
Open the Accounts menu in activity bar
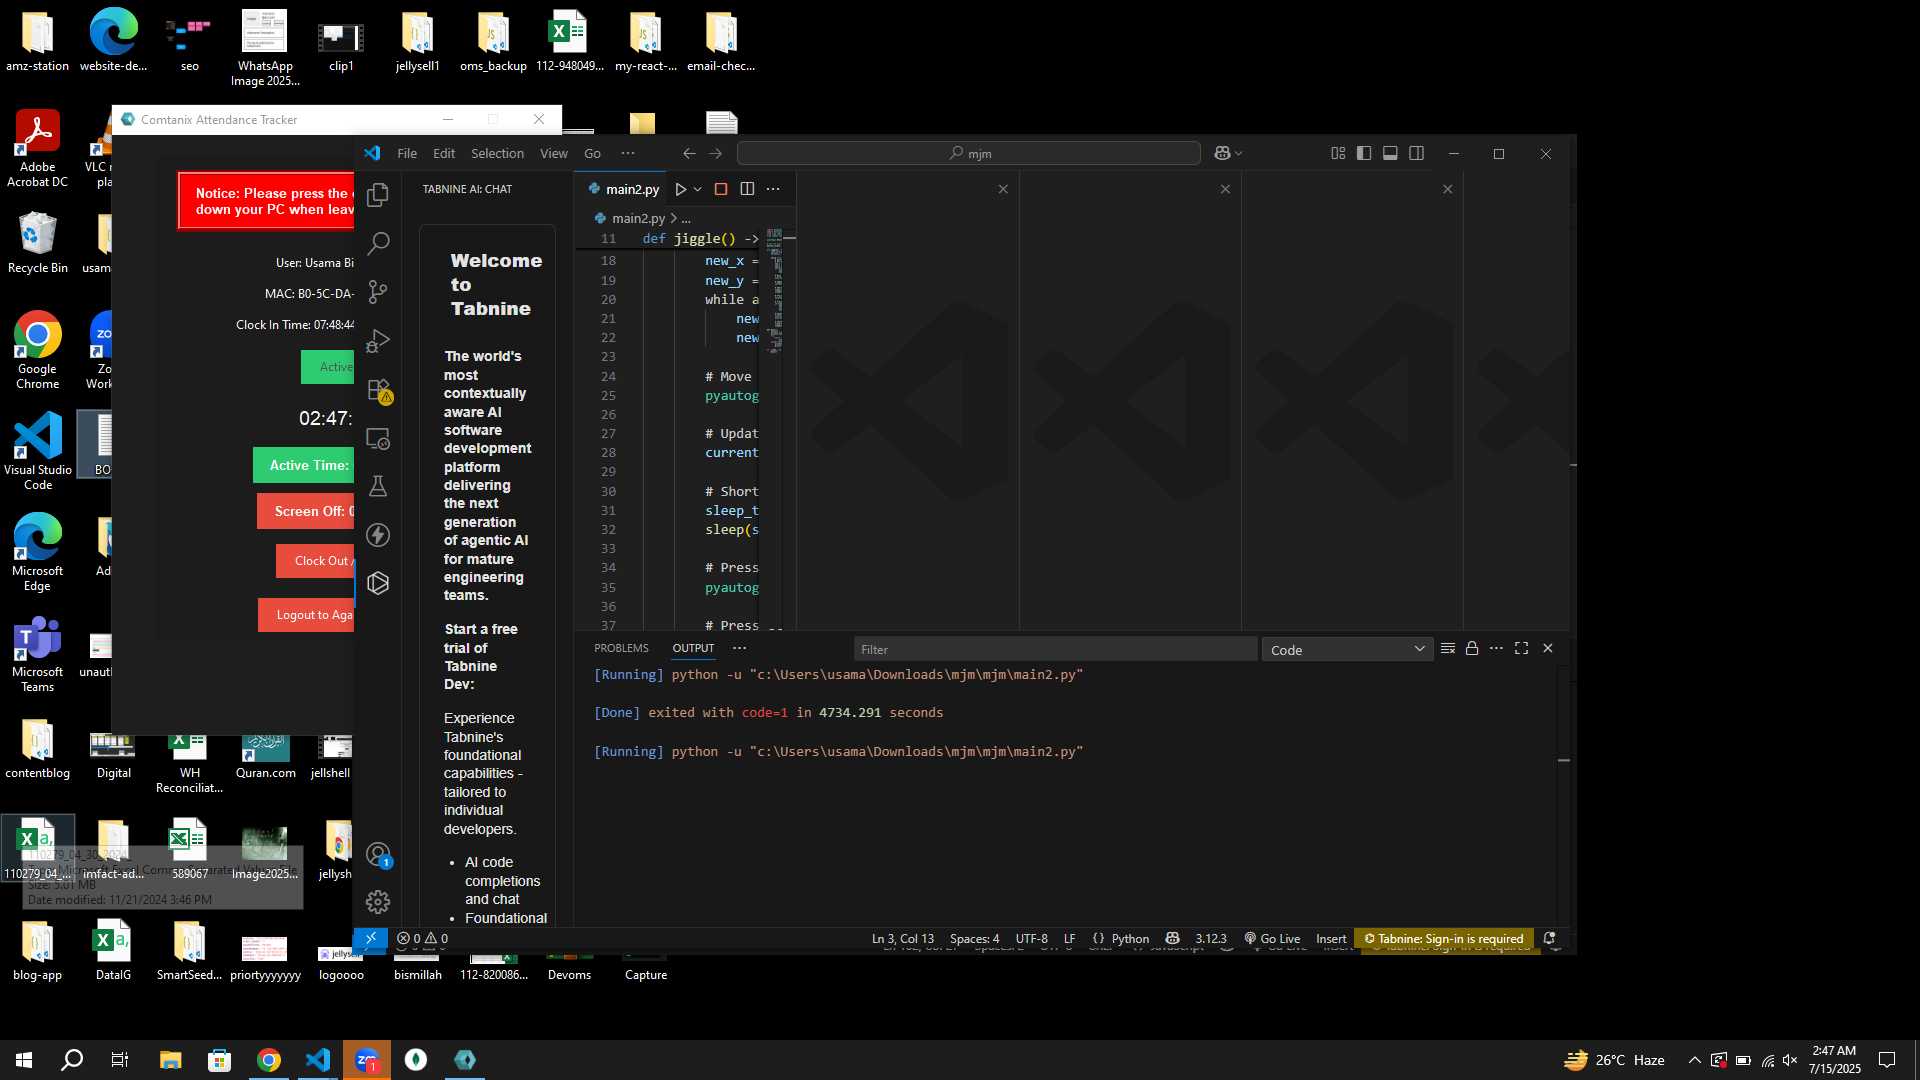tap(378, 855)
